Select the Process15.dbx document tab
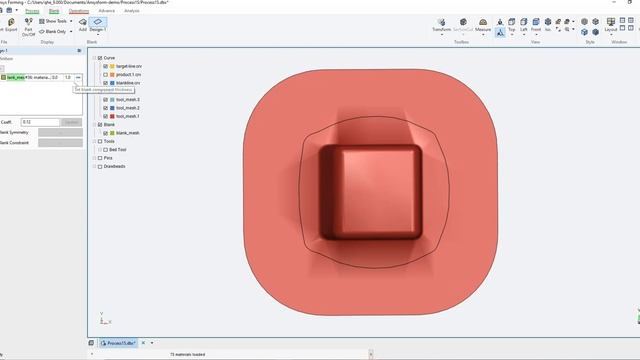The width and height of the screenshot is (640, 360). point(118,343)
